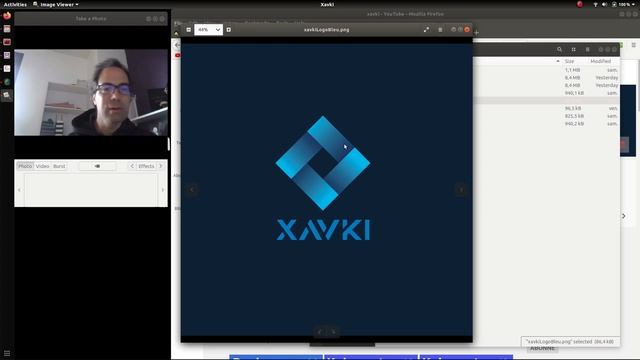Open the Image Viewer app menu
The width and height of the screenshot is (640, 360).
(56, 4)
